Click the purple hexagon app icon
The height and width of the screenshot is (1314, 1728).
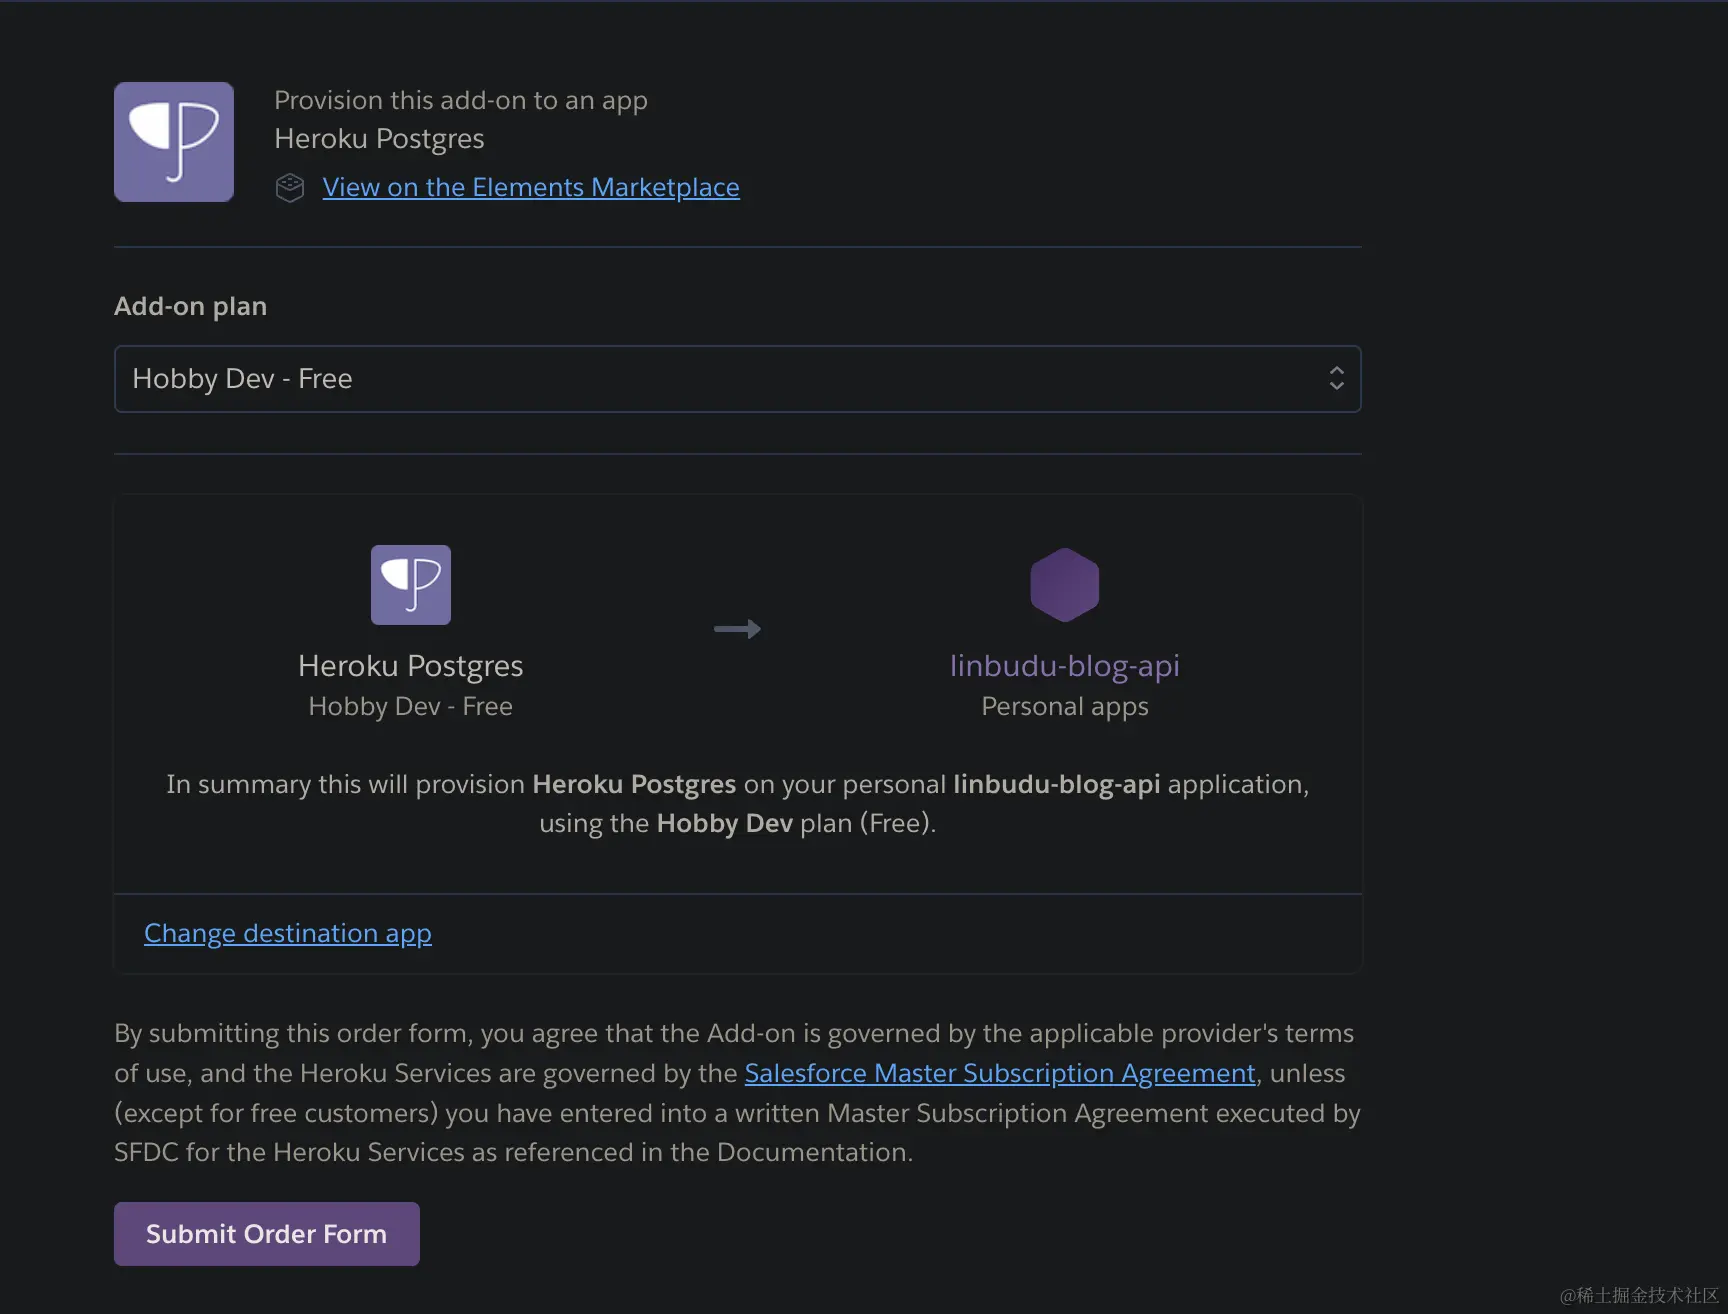click(1065, 585)
